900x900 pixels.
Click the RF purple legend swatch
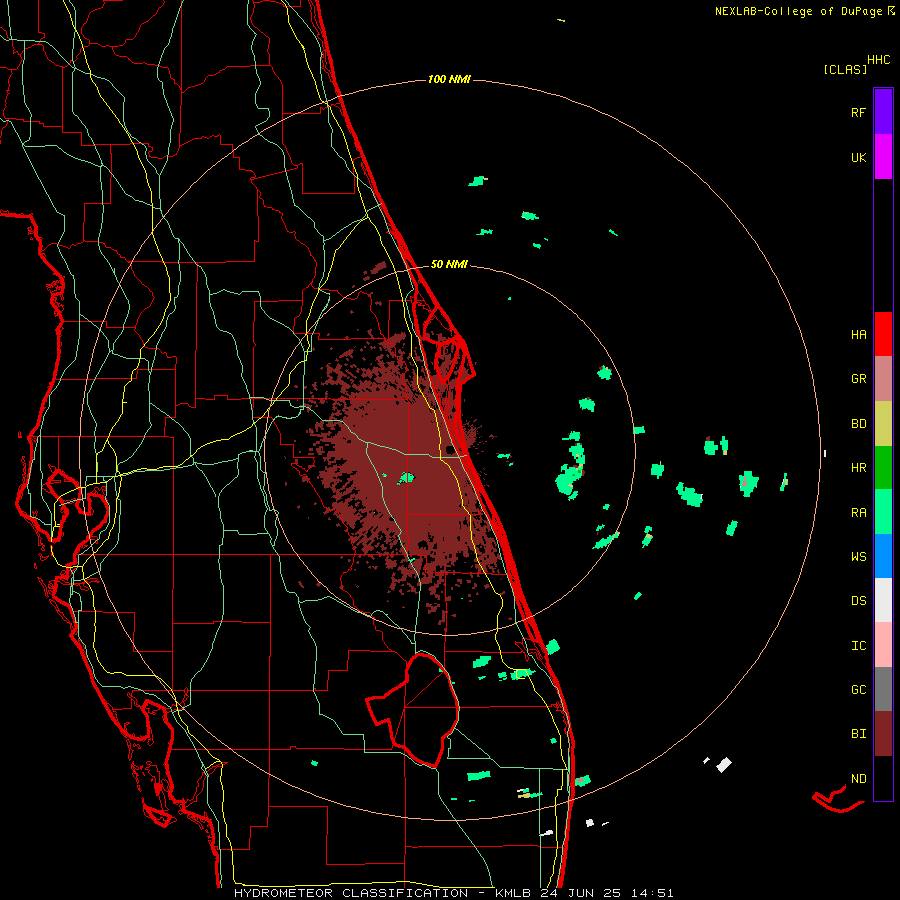coord(883,112)
